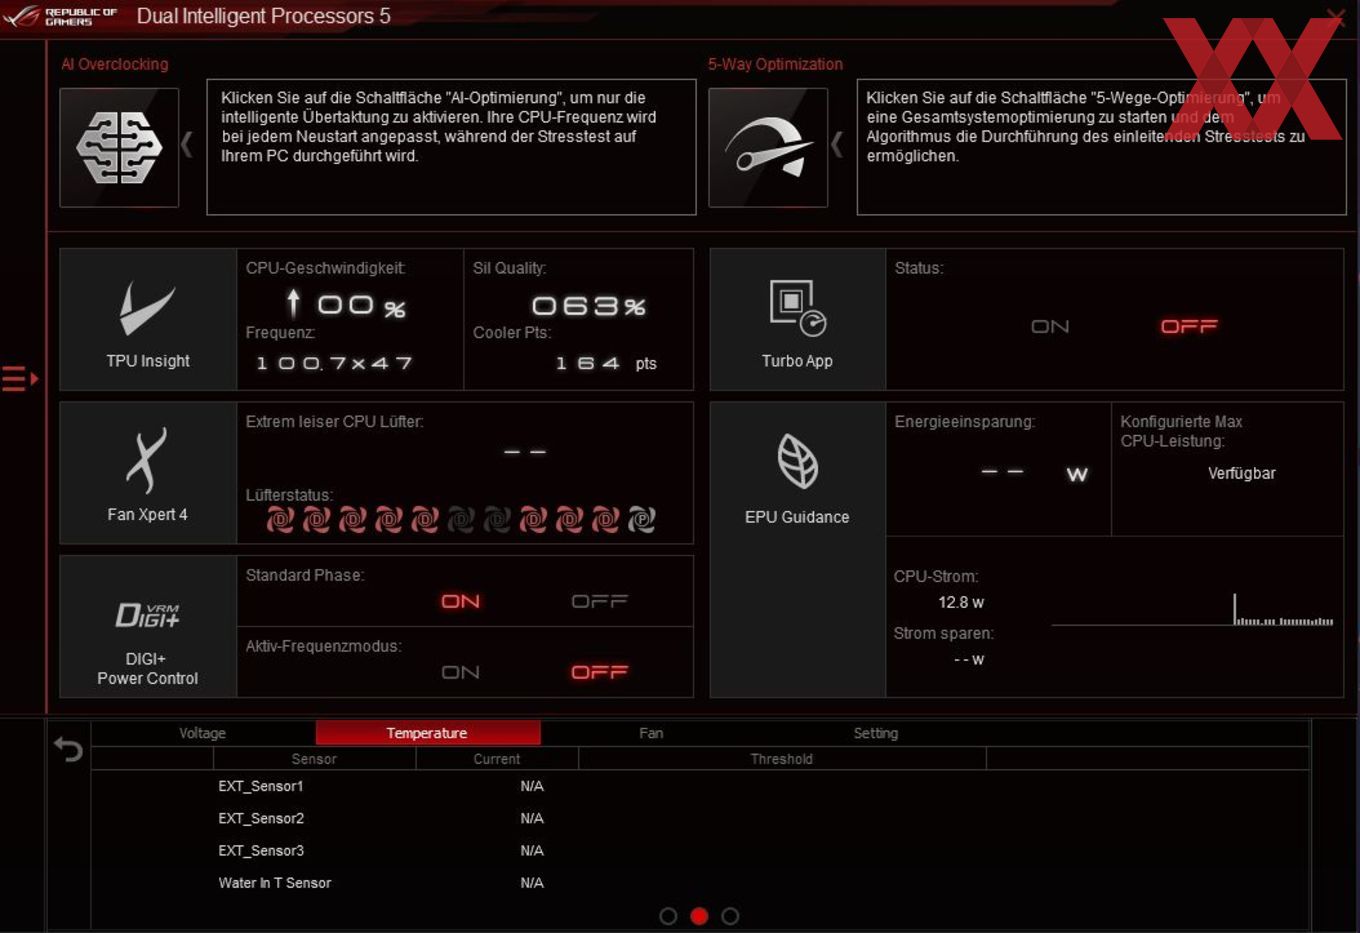Switch Standard Phase to ON
This screenshot has width=1360, height=933.
click(461, 601)
